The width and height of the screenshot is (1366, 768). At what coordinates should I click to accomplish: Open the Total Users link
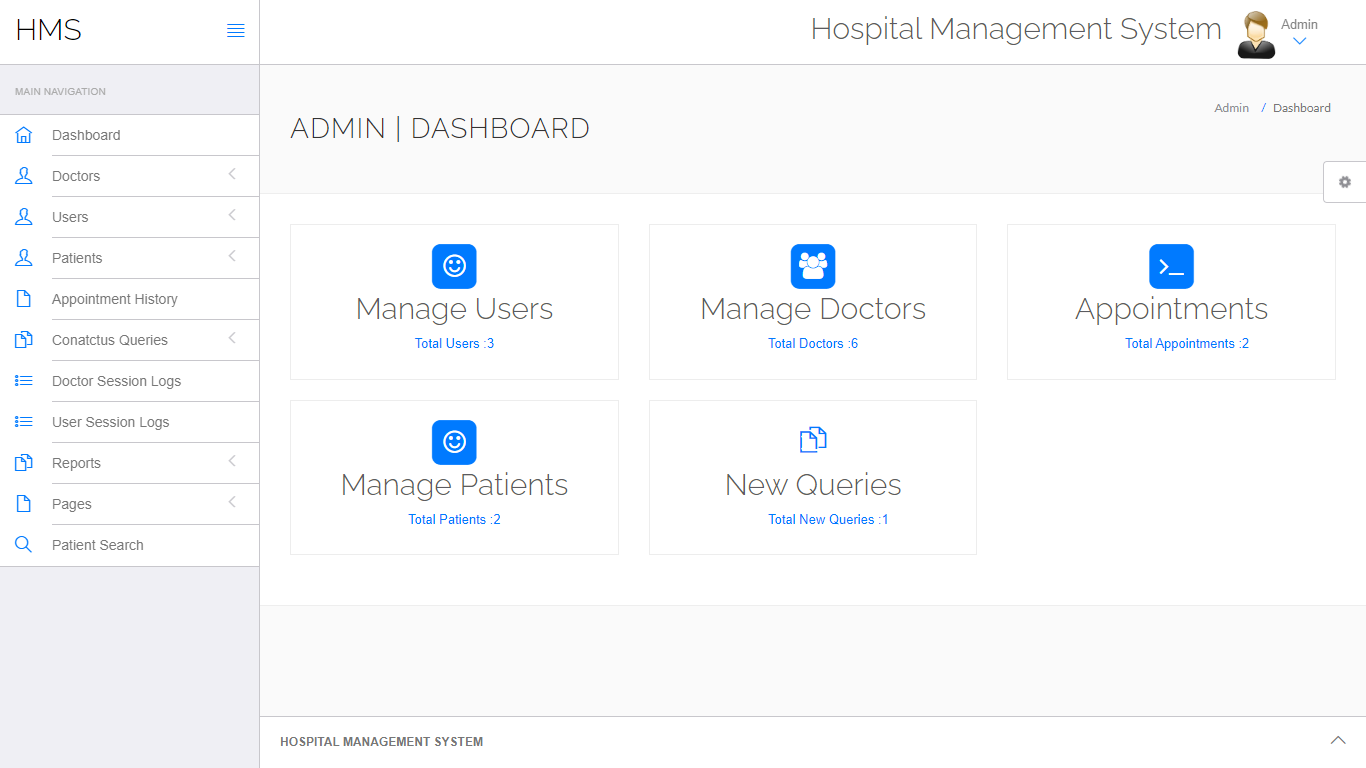454,343
